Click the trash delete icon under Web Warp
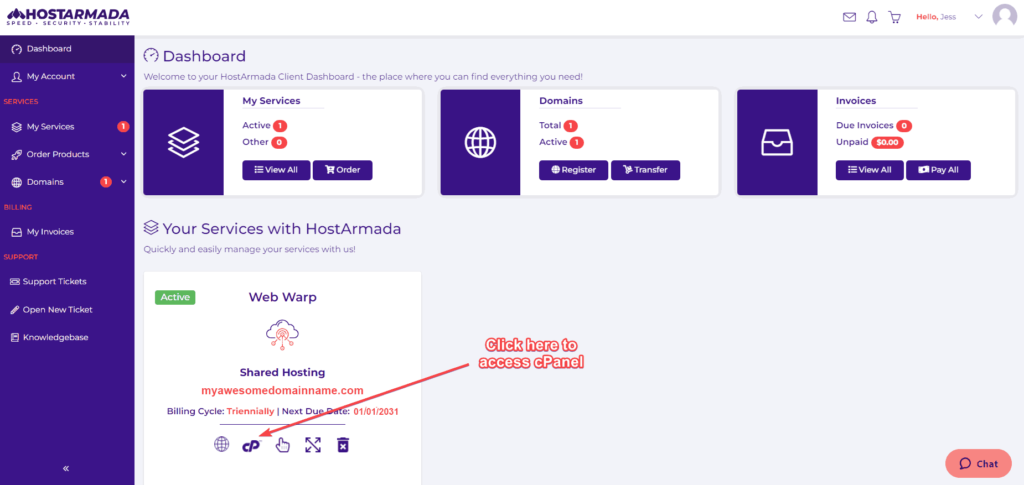The image size is (1024, 485). pyautogui.click(x=343, y=445)
